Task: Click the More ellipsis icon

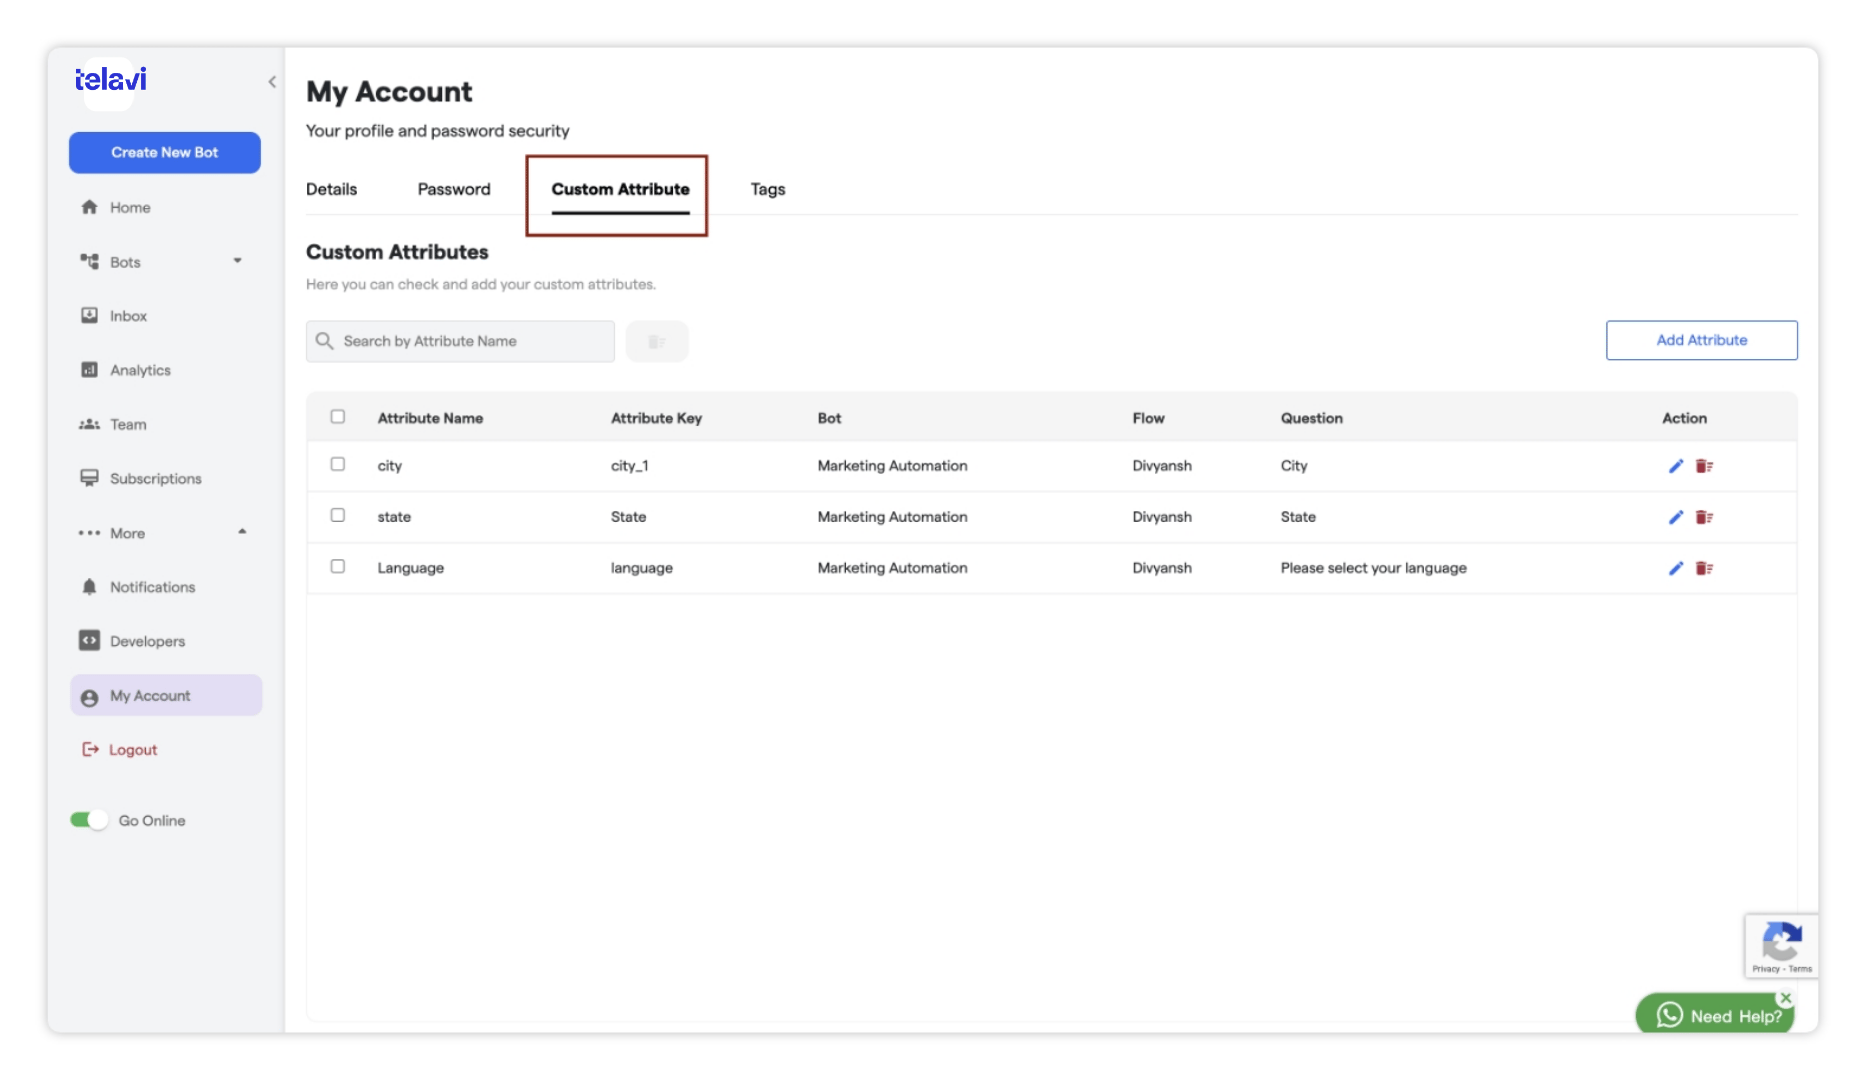Action: pos(89,533)
